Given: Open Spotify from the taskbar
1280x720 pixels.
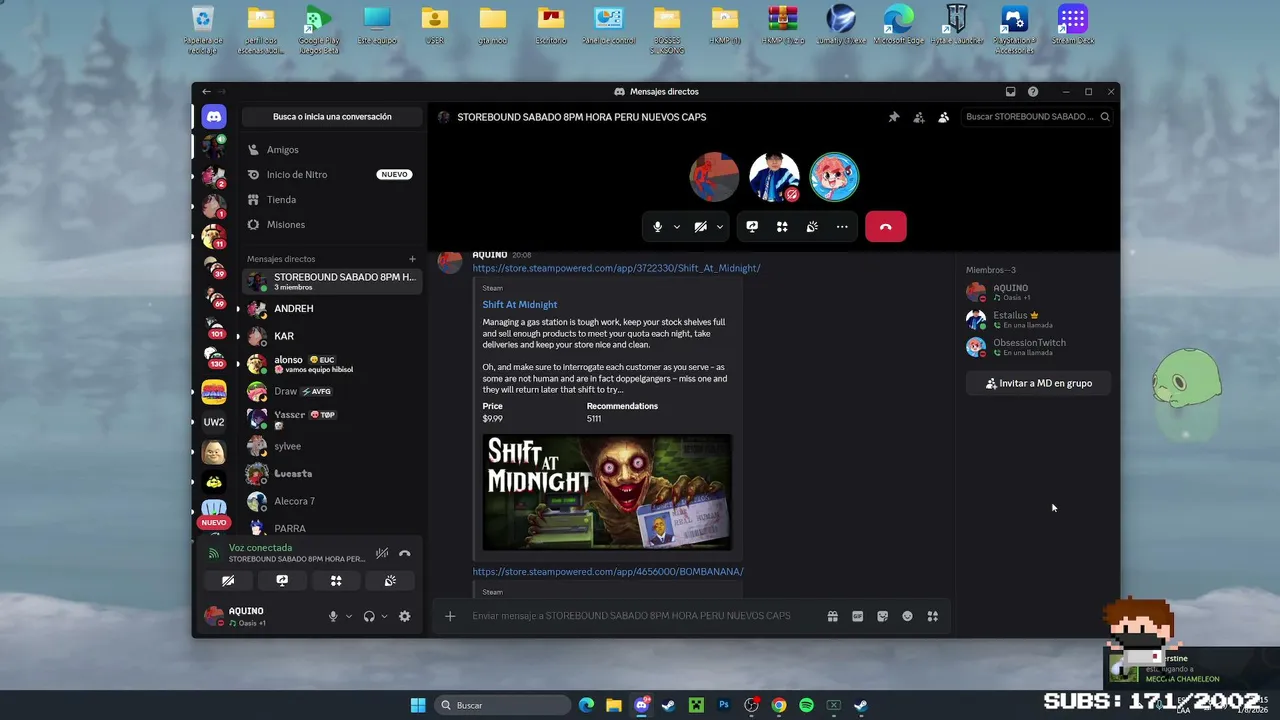Looking at the screenshot, I should [x=806, y=705].
